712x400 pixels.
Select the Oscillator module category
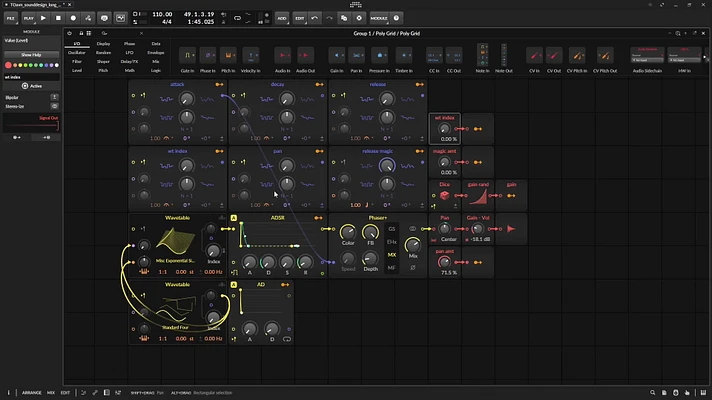[77, 53]
